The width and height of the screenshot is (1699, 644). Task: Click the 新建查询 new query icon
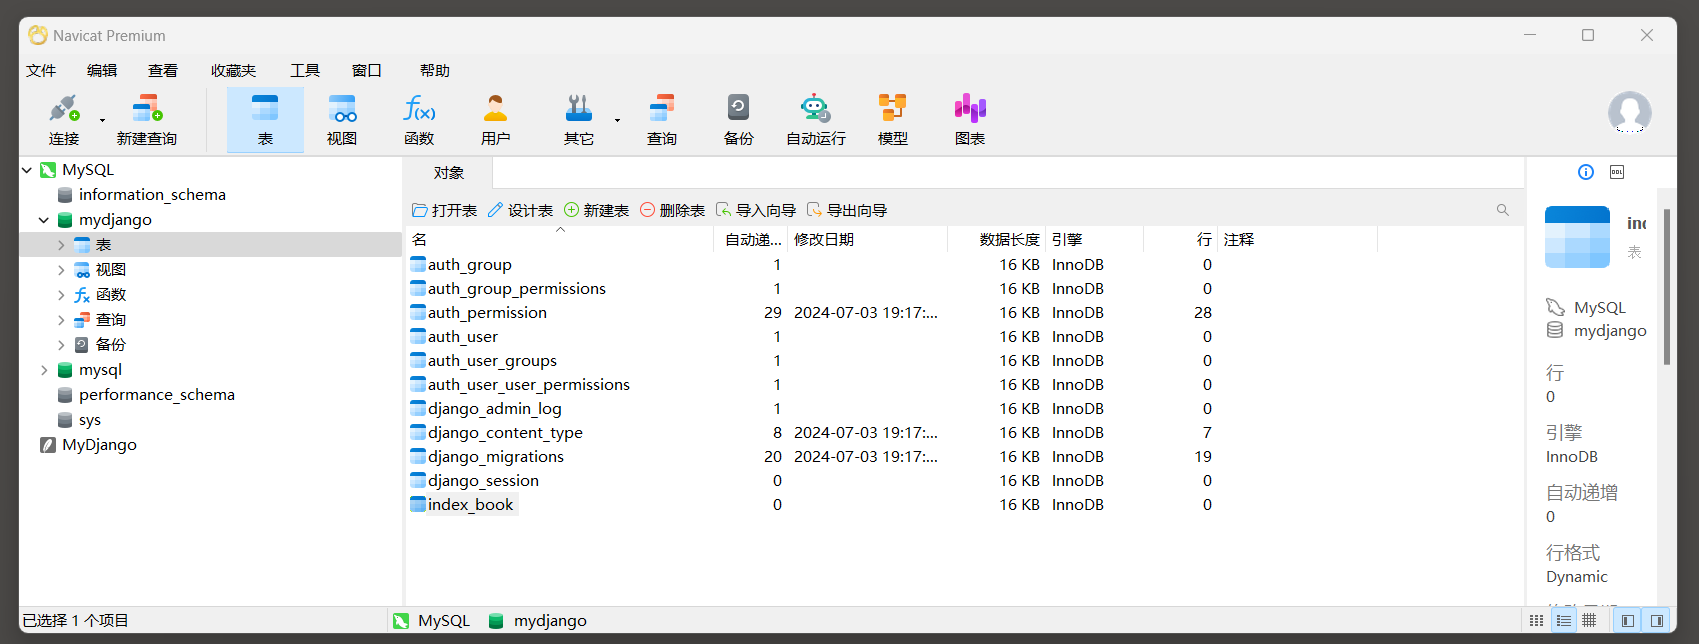147,119
